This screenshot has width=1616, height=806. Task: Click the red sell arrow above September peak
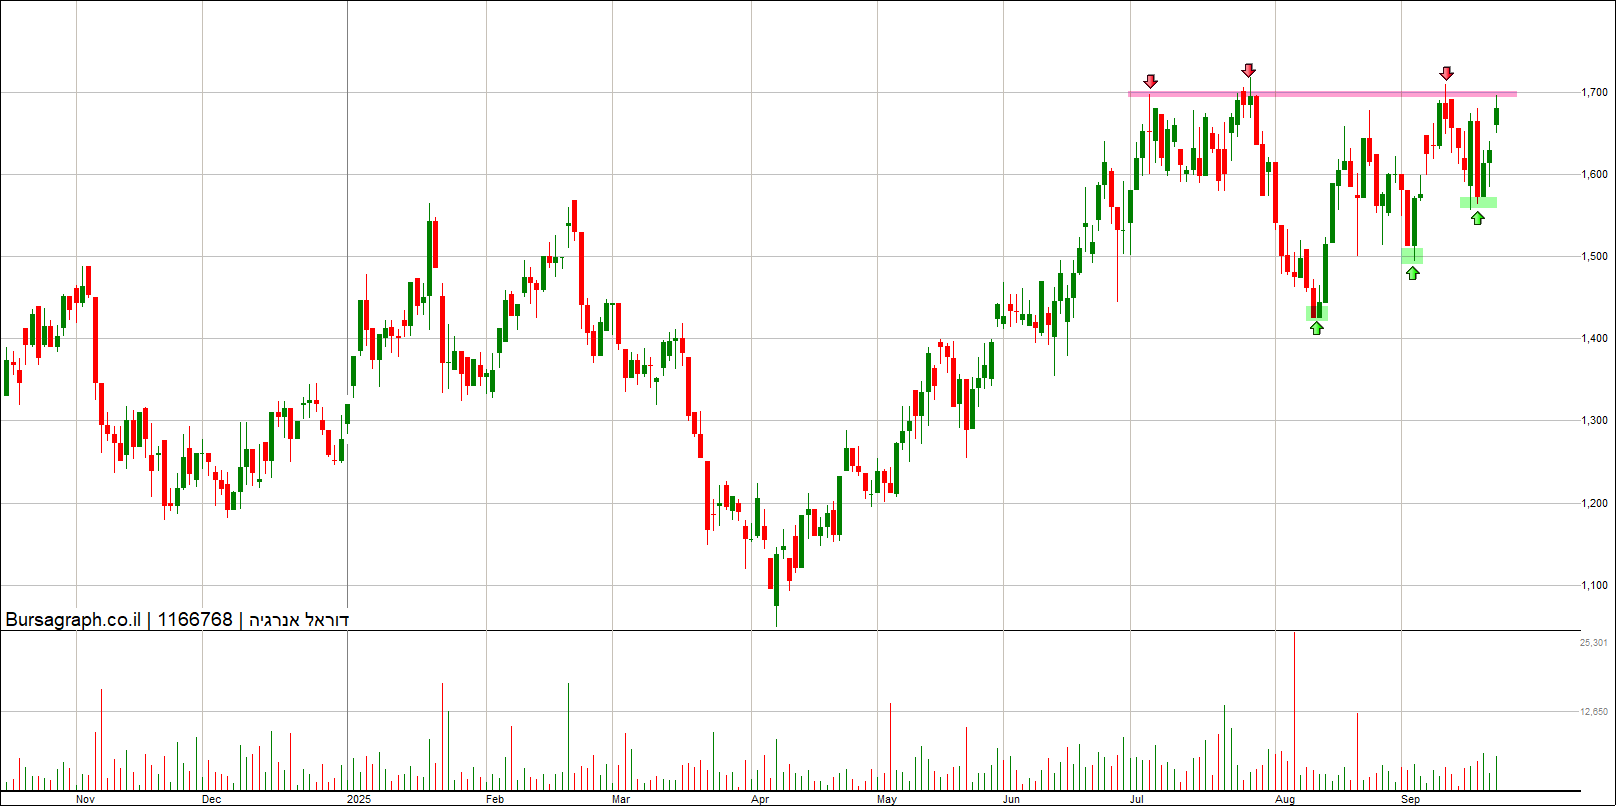pyautogui.click(x=1446, y=73)
